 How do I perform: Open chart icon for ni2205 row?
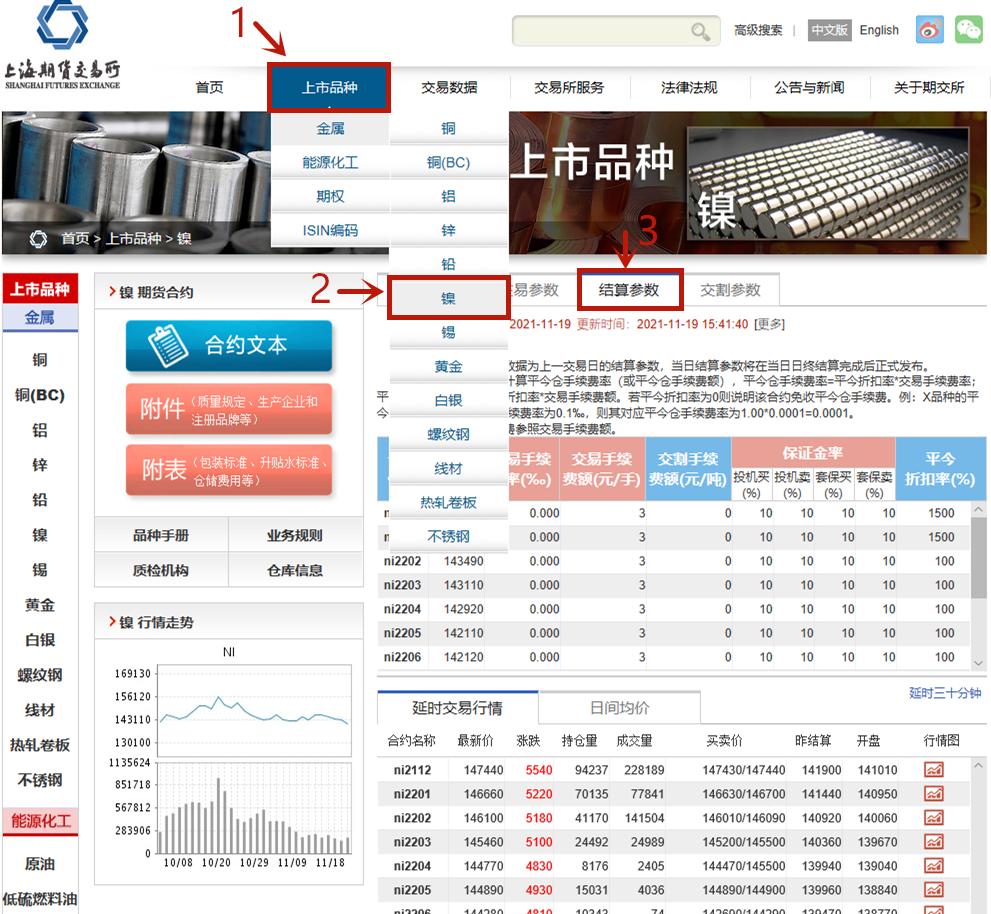(933, 889)
